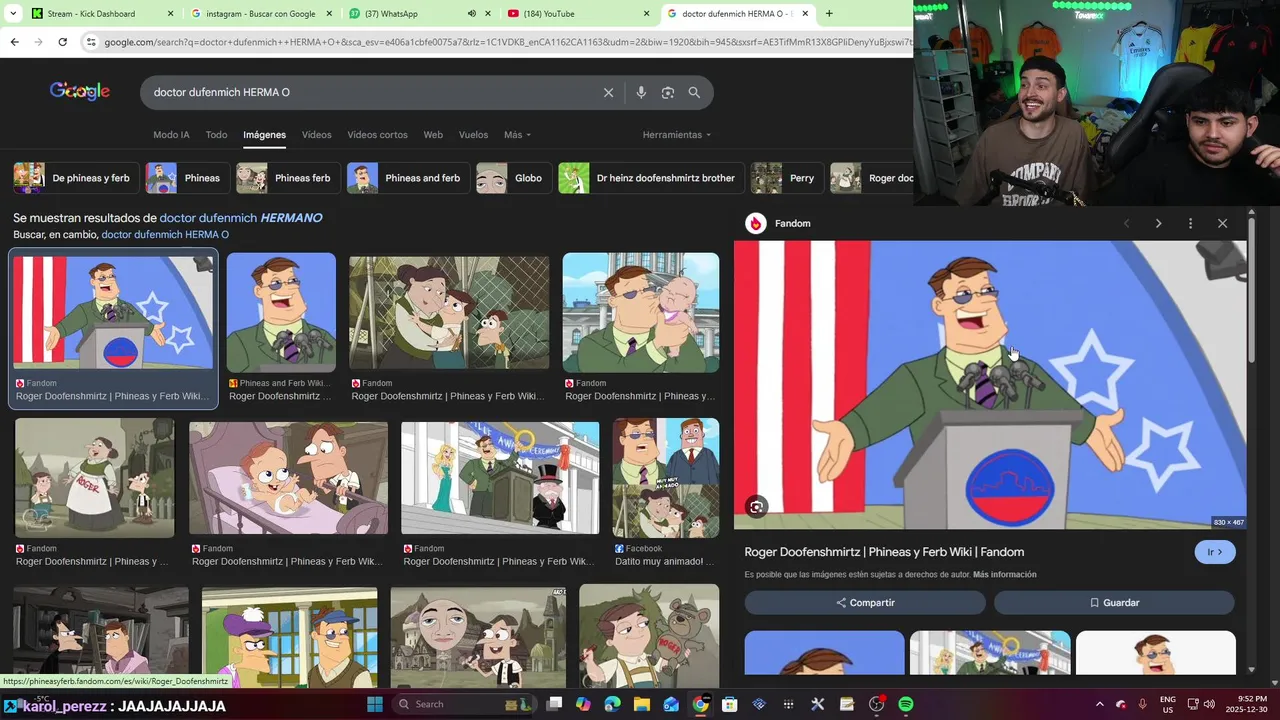Reload the current page
The width and height of the screenshot is (1280, 720).
[x=62, y=42]
